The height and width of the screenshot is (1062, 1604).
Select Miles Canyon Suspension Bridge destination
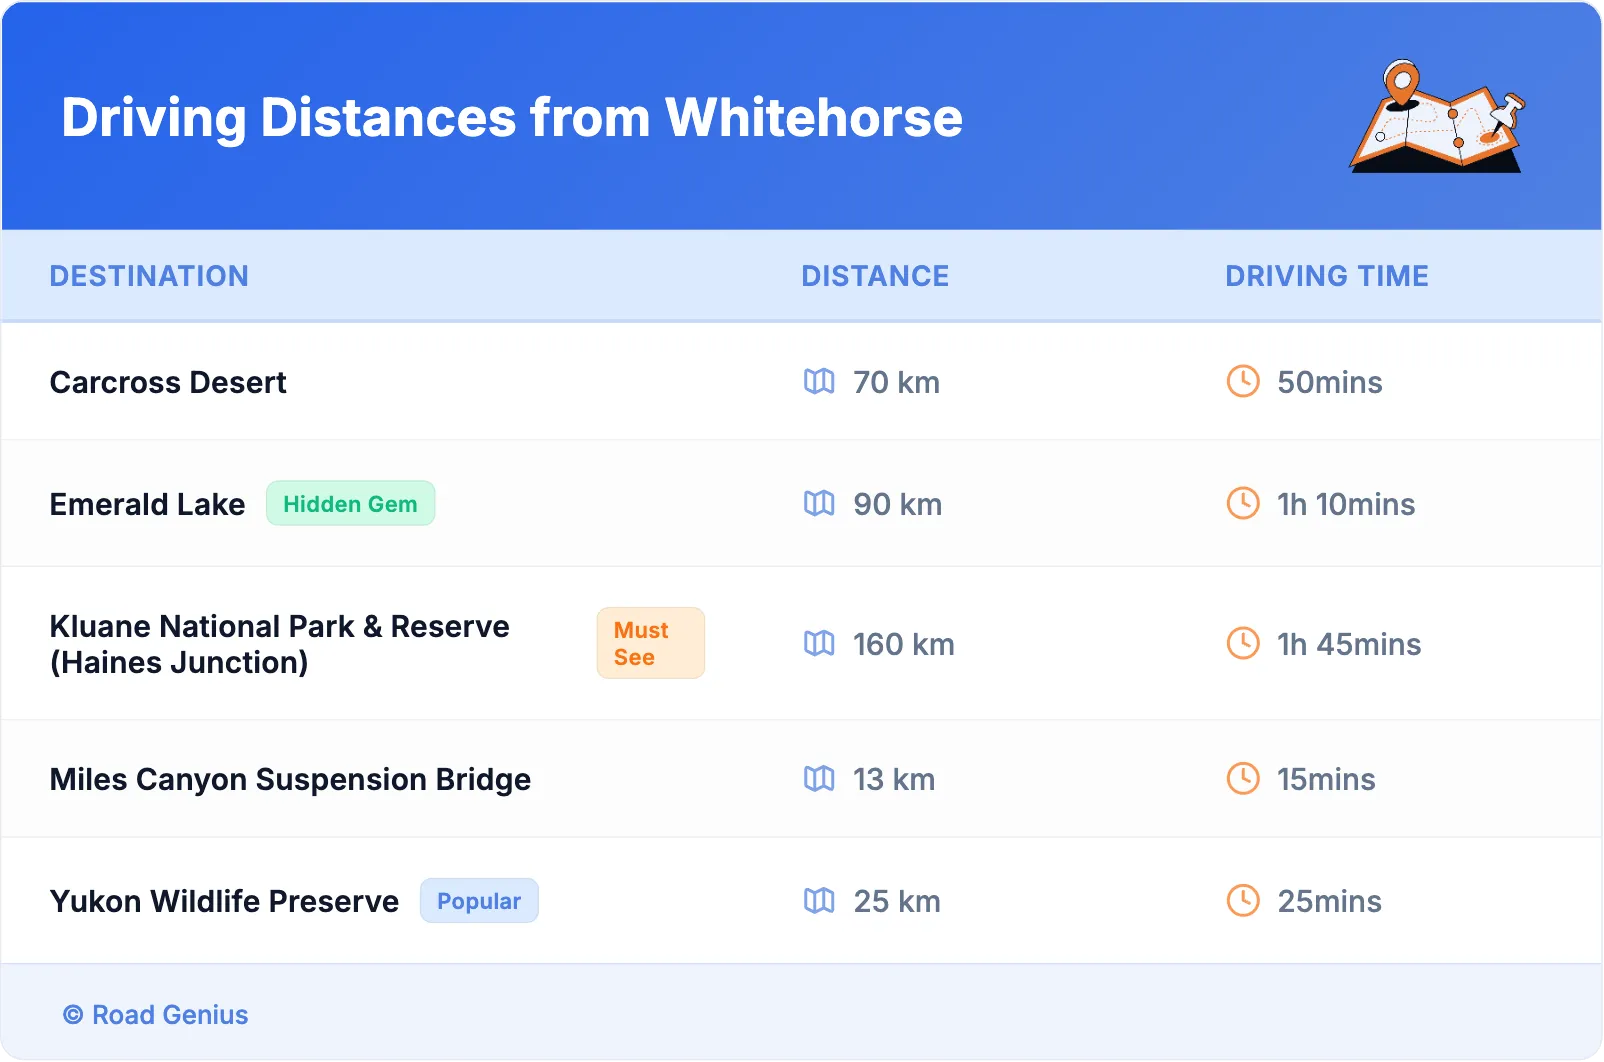coord(290,779)
